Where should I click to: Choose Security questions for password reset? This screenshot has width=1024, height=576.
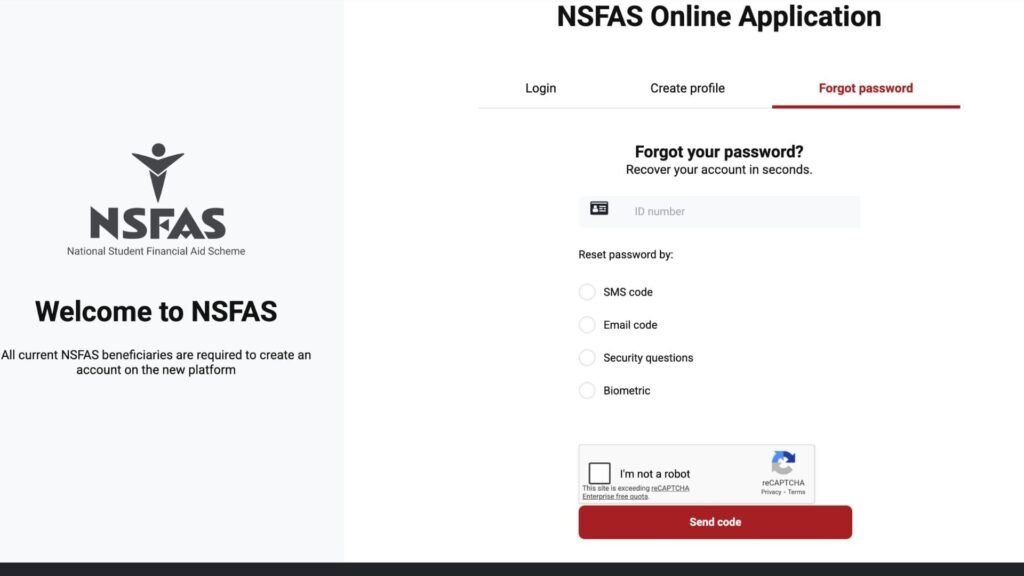coord(587,358)
